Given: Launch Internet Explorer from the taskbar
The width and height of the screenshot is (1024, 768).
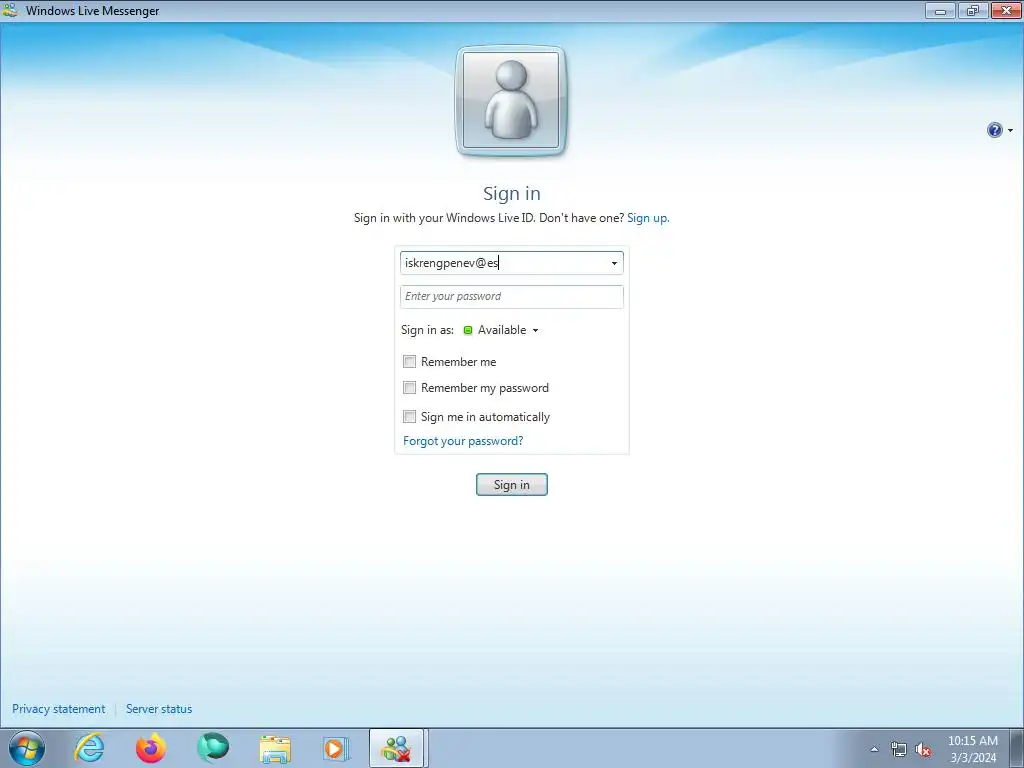Looking at the screenshot, I should coord(89,748).
